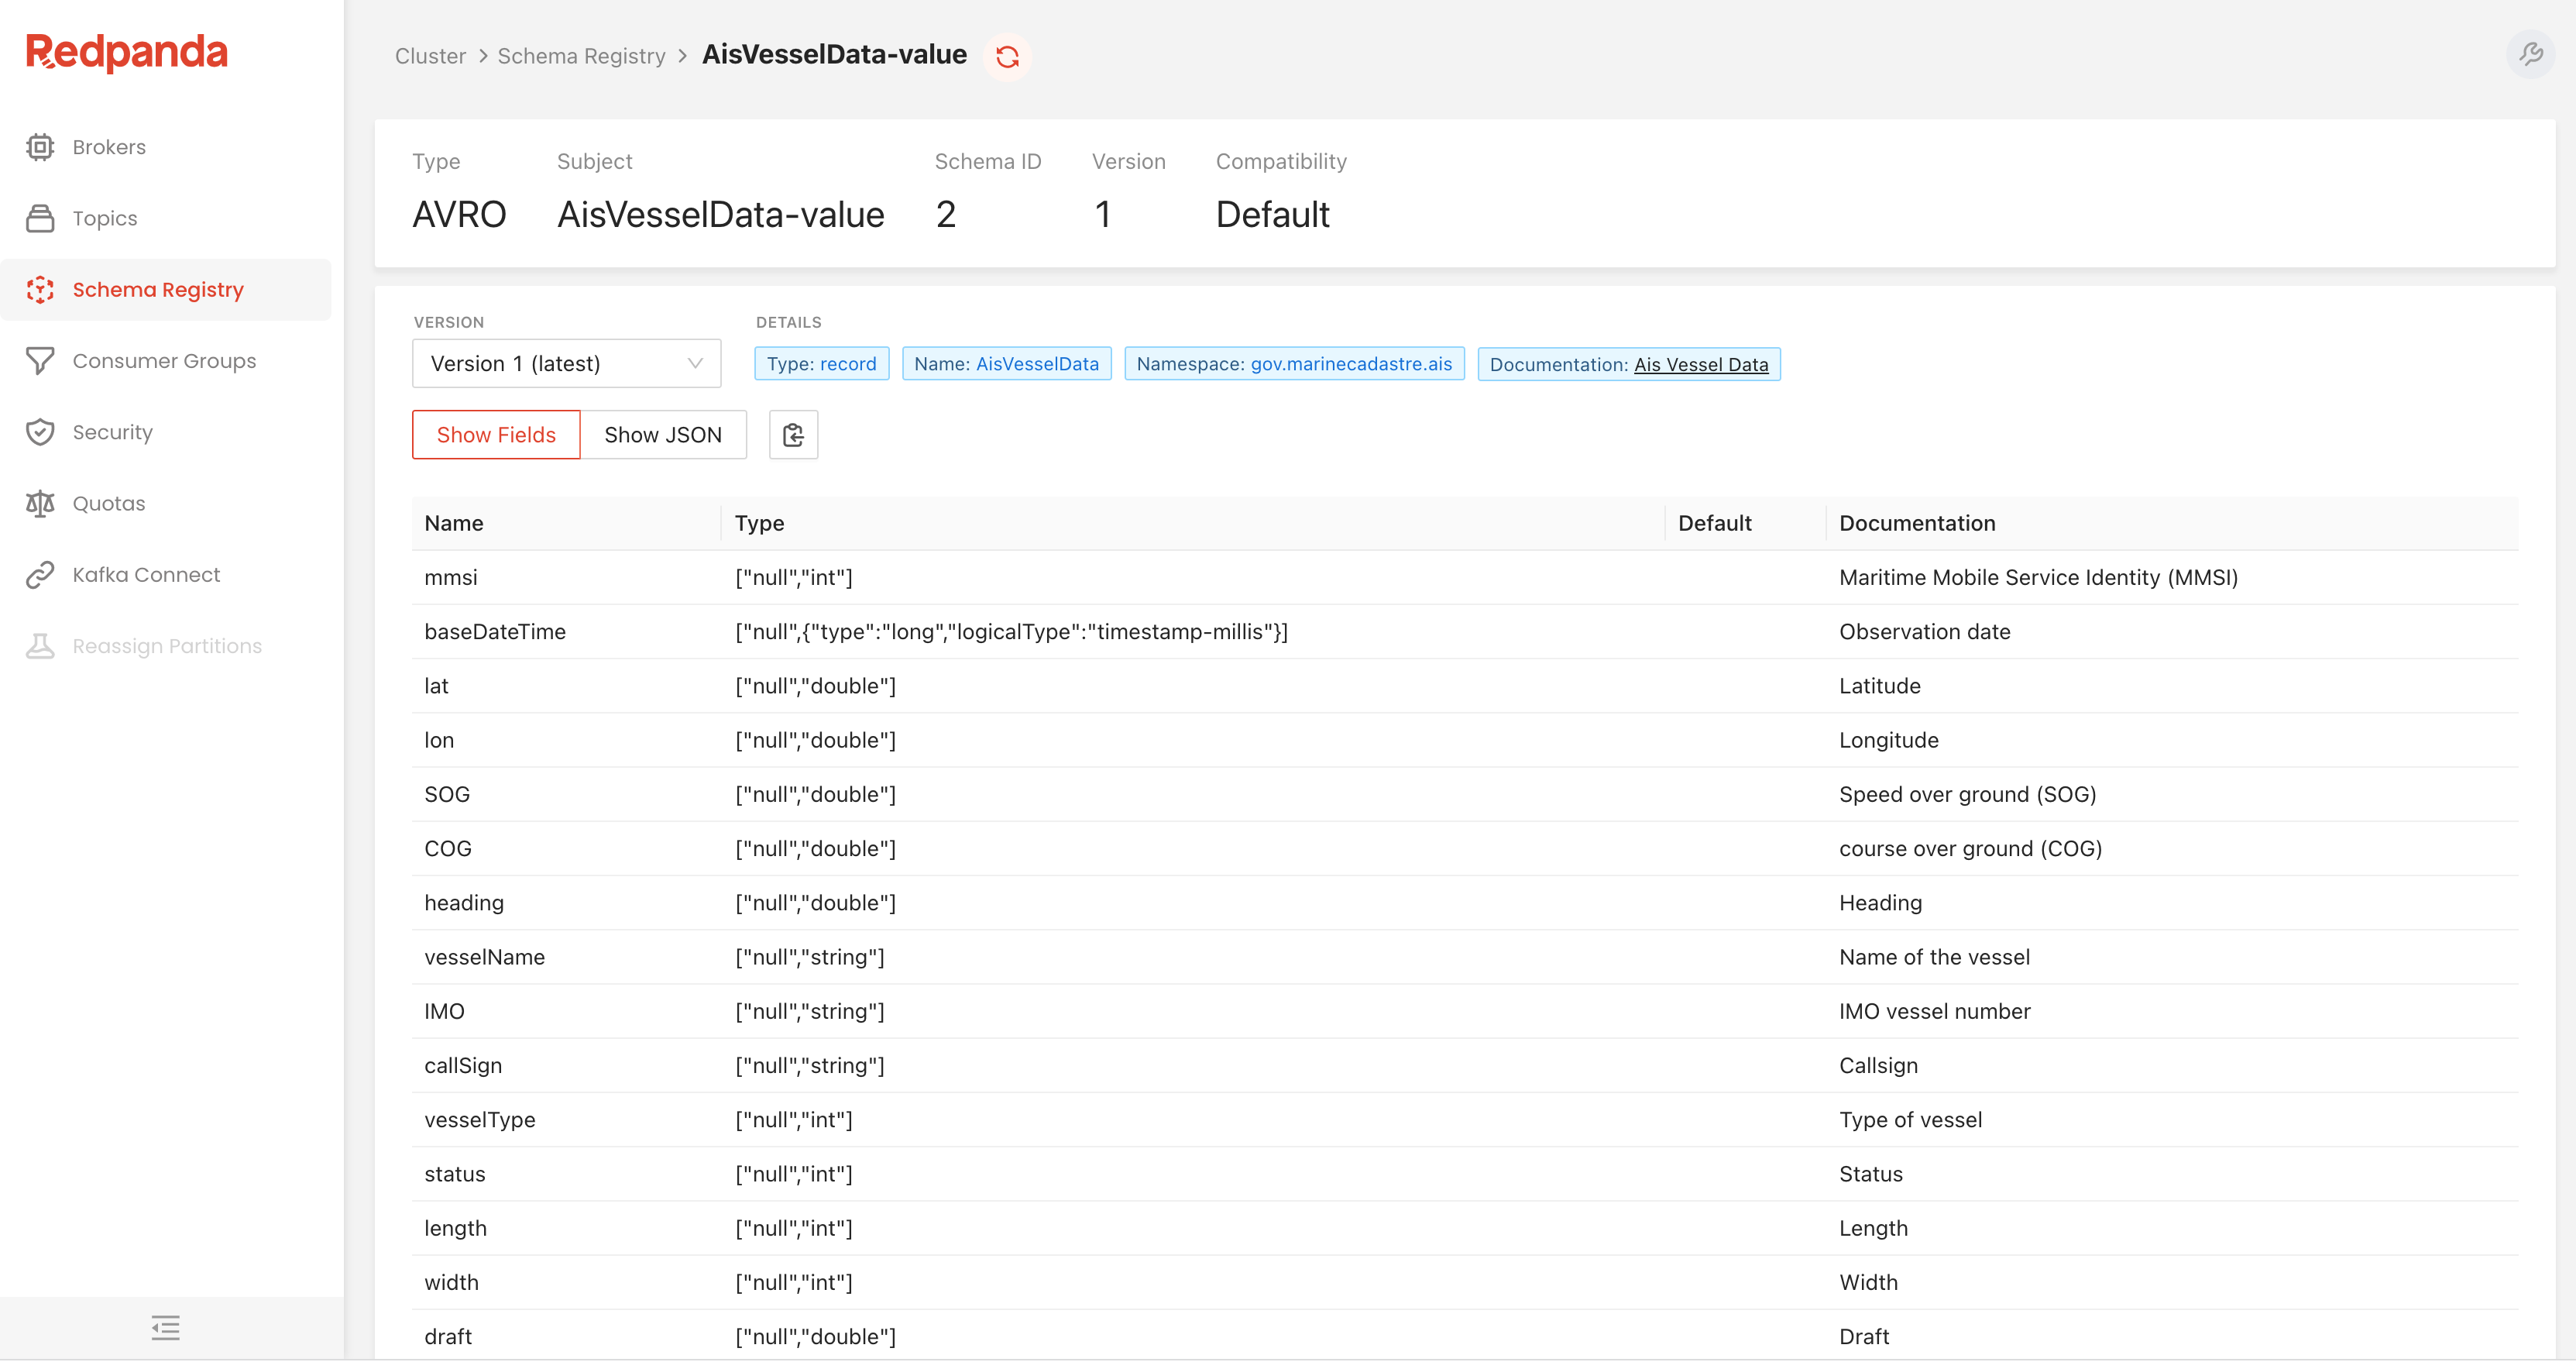This screenshot has width=2576, height=1362.
Task: Click the Kafka Connect link icon
Action: pos(40,575)
